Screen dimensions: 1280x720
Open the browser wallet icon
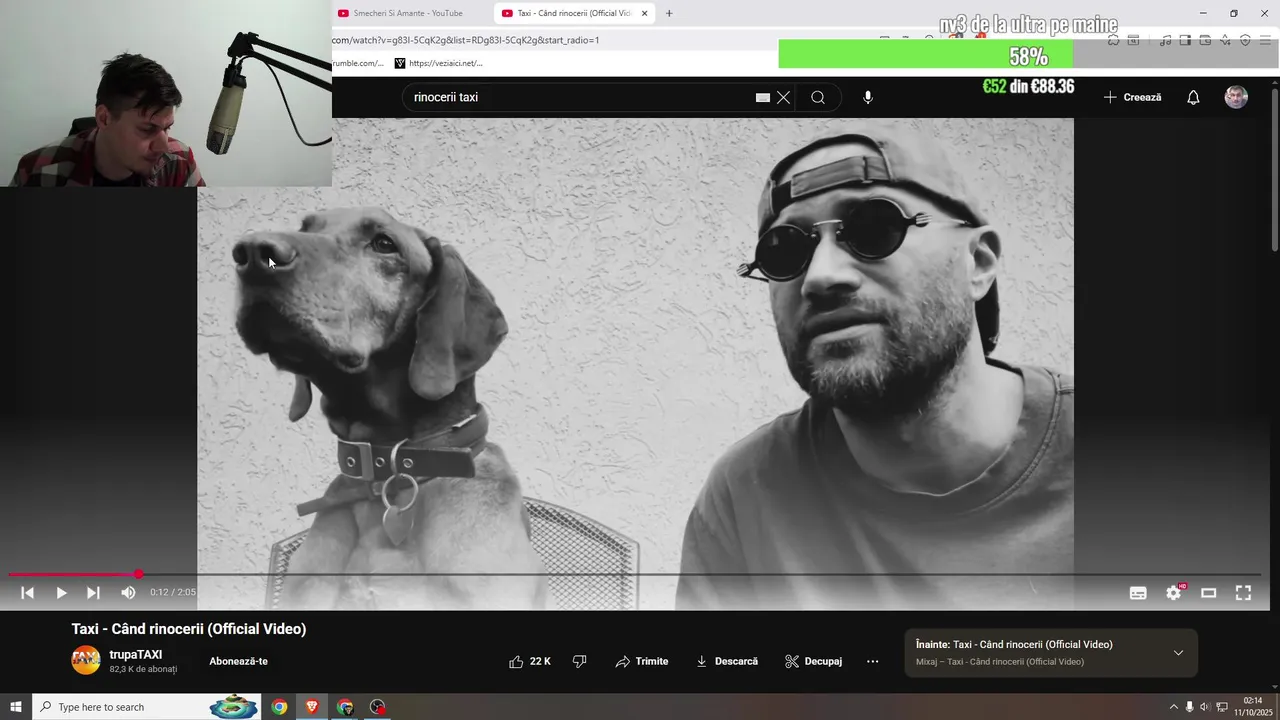1205,40
